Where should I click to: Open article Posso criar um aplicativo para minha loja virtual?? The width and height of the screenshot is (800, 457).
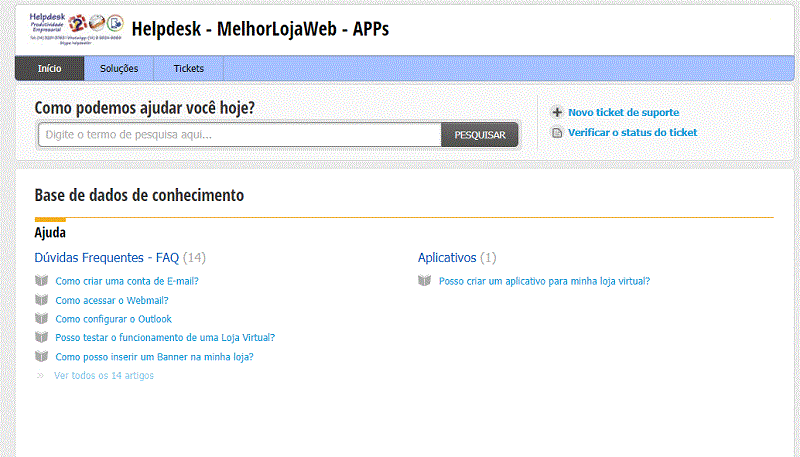tap(544, 281)
